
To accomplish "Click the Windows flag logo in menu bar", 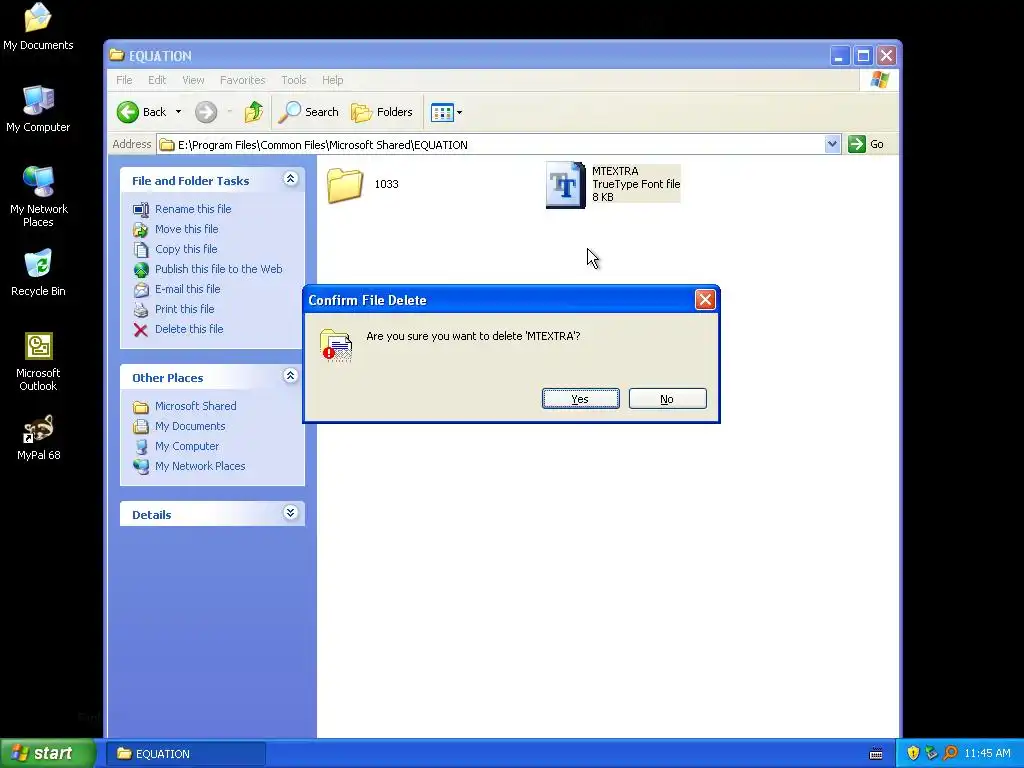I will point(880,80).
